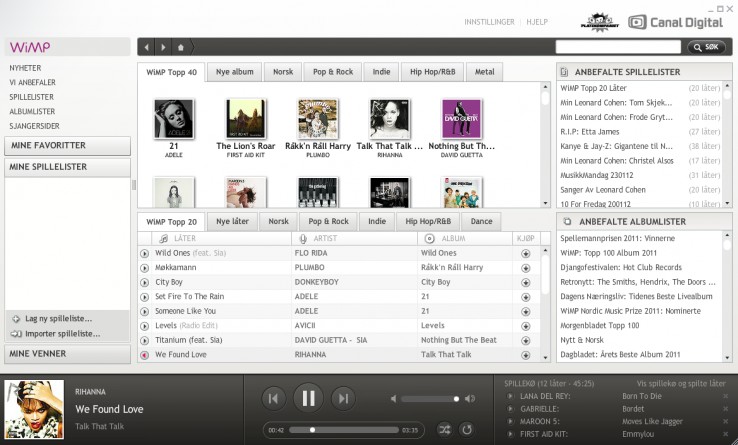Play Set Fire To The Rain
Screen dimensions: 738x445
[x=144, y=297]
